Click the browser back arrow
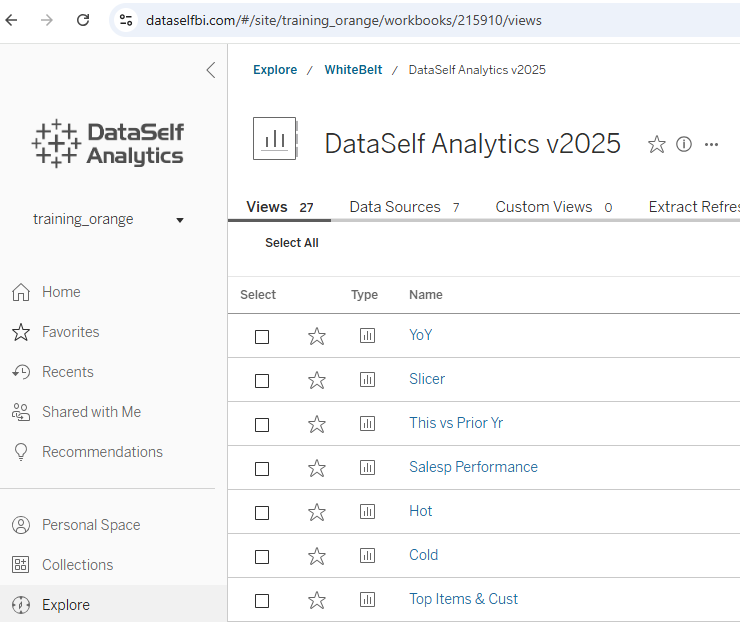The image size is (740, 622). 11,20
